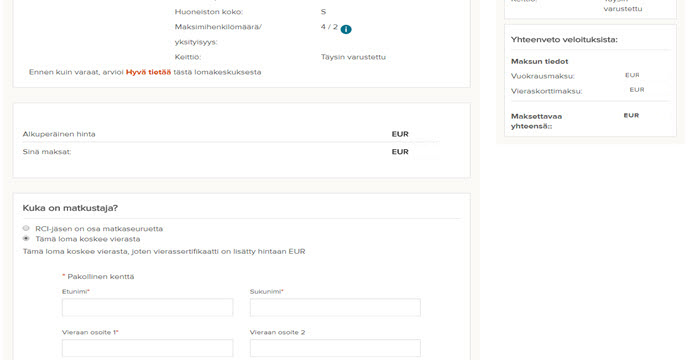Click the Maksettavaa yhteensä label
Image resolution: width=690 pixels, height=360 pixels.
pos(536,121)
